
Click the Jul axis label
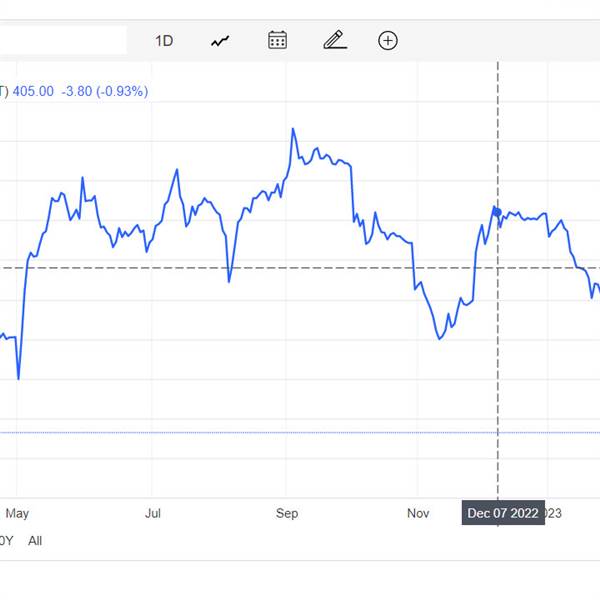pos(153,513)
